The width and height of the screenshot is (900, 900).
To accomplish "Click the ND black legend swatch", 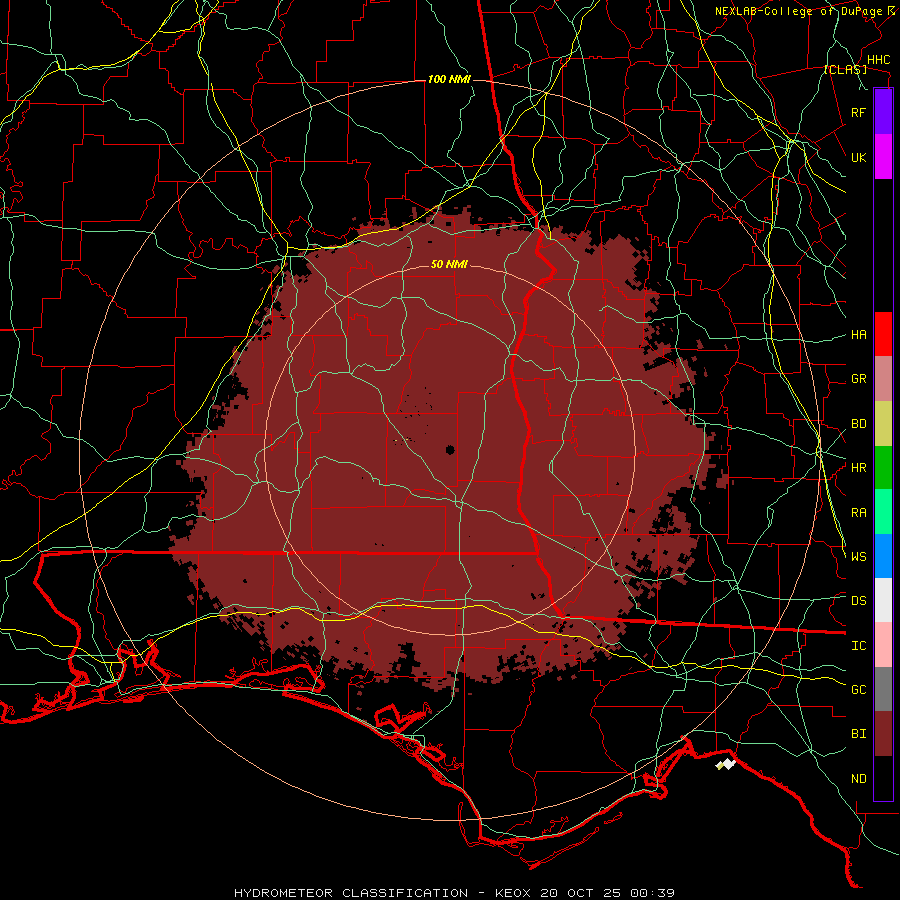I will coord(883,778).
